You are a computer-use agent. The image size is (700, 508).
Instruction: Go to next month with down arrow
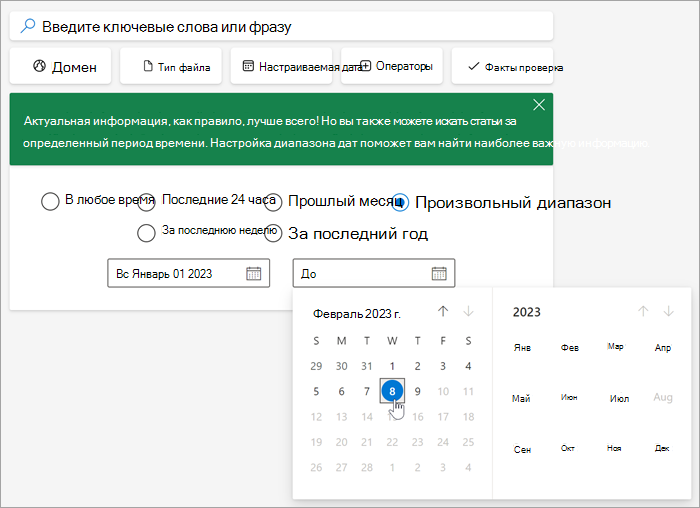468,311
